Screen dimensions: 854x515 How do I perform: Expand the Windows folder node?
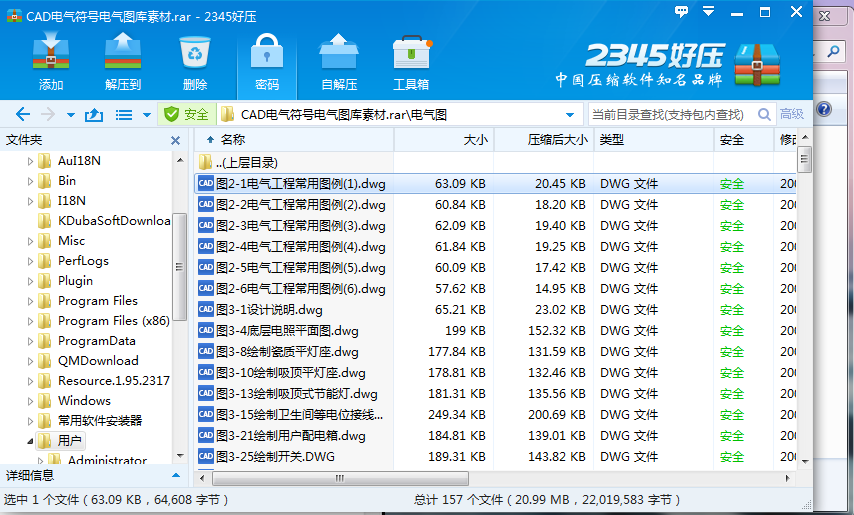coord(30,401)
